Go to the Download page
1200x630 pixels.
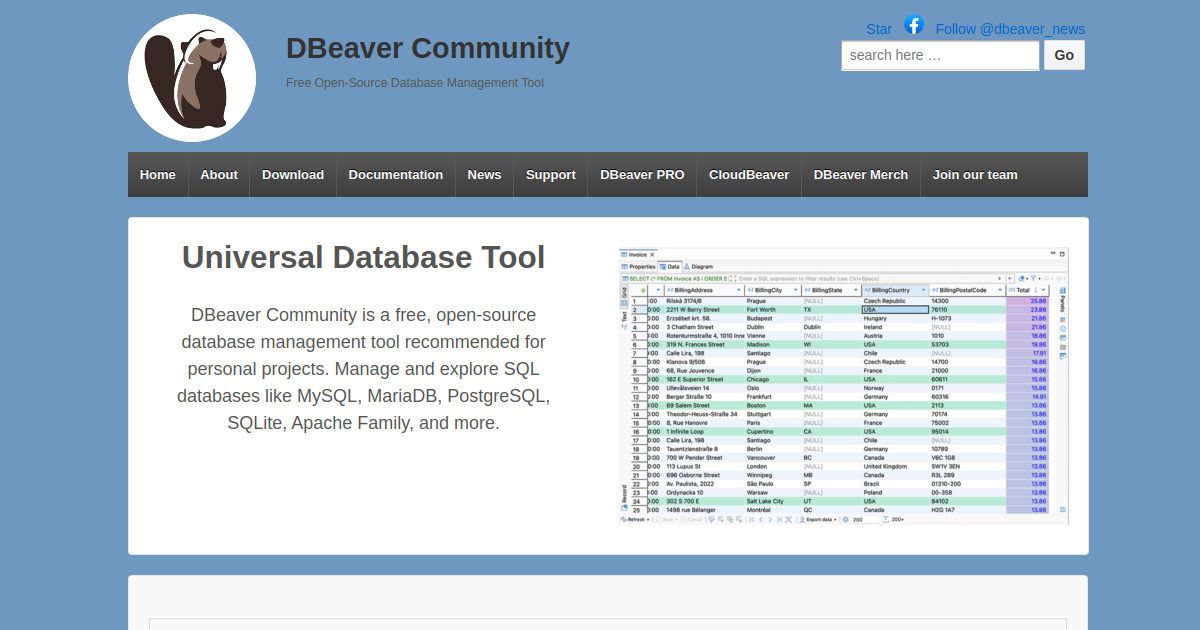pyautogui.click(x=293, y=175)
